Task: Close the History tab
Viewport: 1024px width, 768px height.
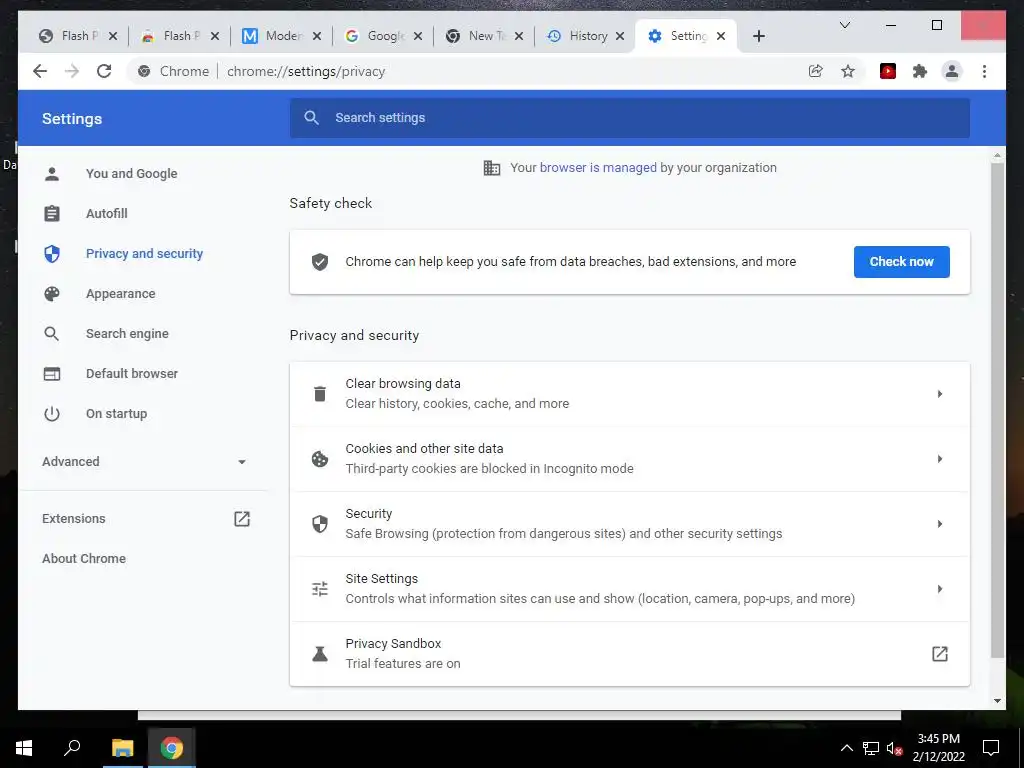Action: (x=620, y=36)
